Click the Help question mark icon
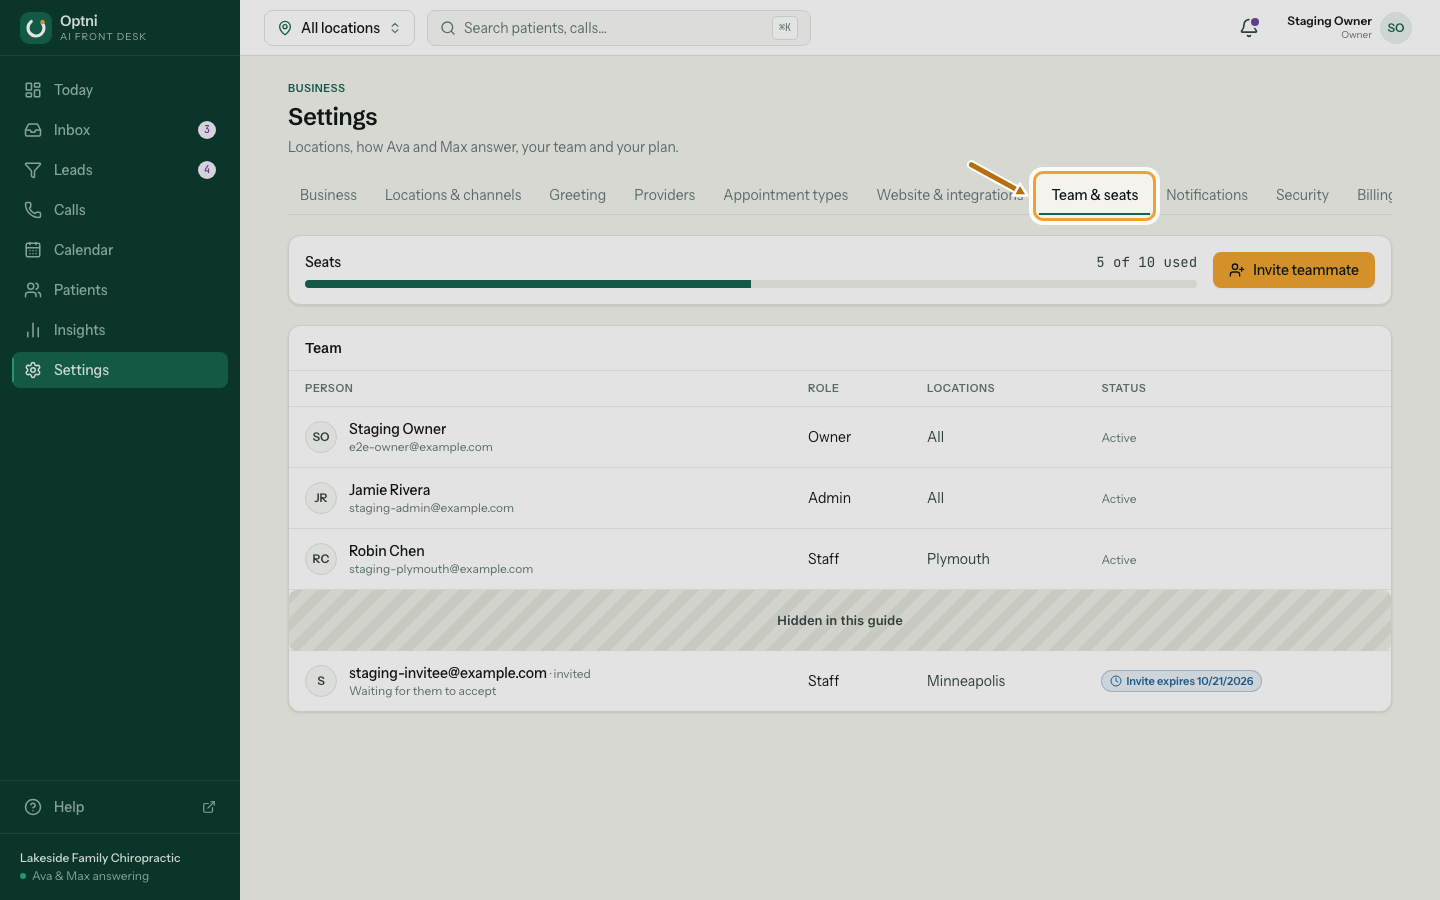The image size is (1440, 900). pyautogui.click(x=33, y=807)
